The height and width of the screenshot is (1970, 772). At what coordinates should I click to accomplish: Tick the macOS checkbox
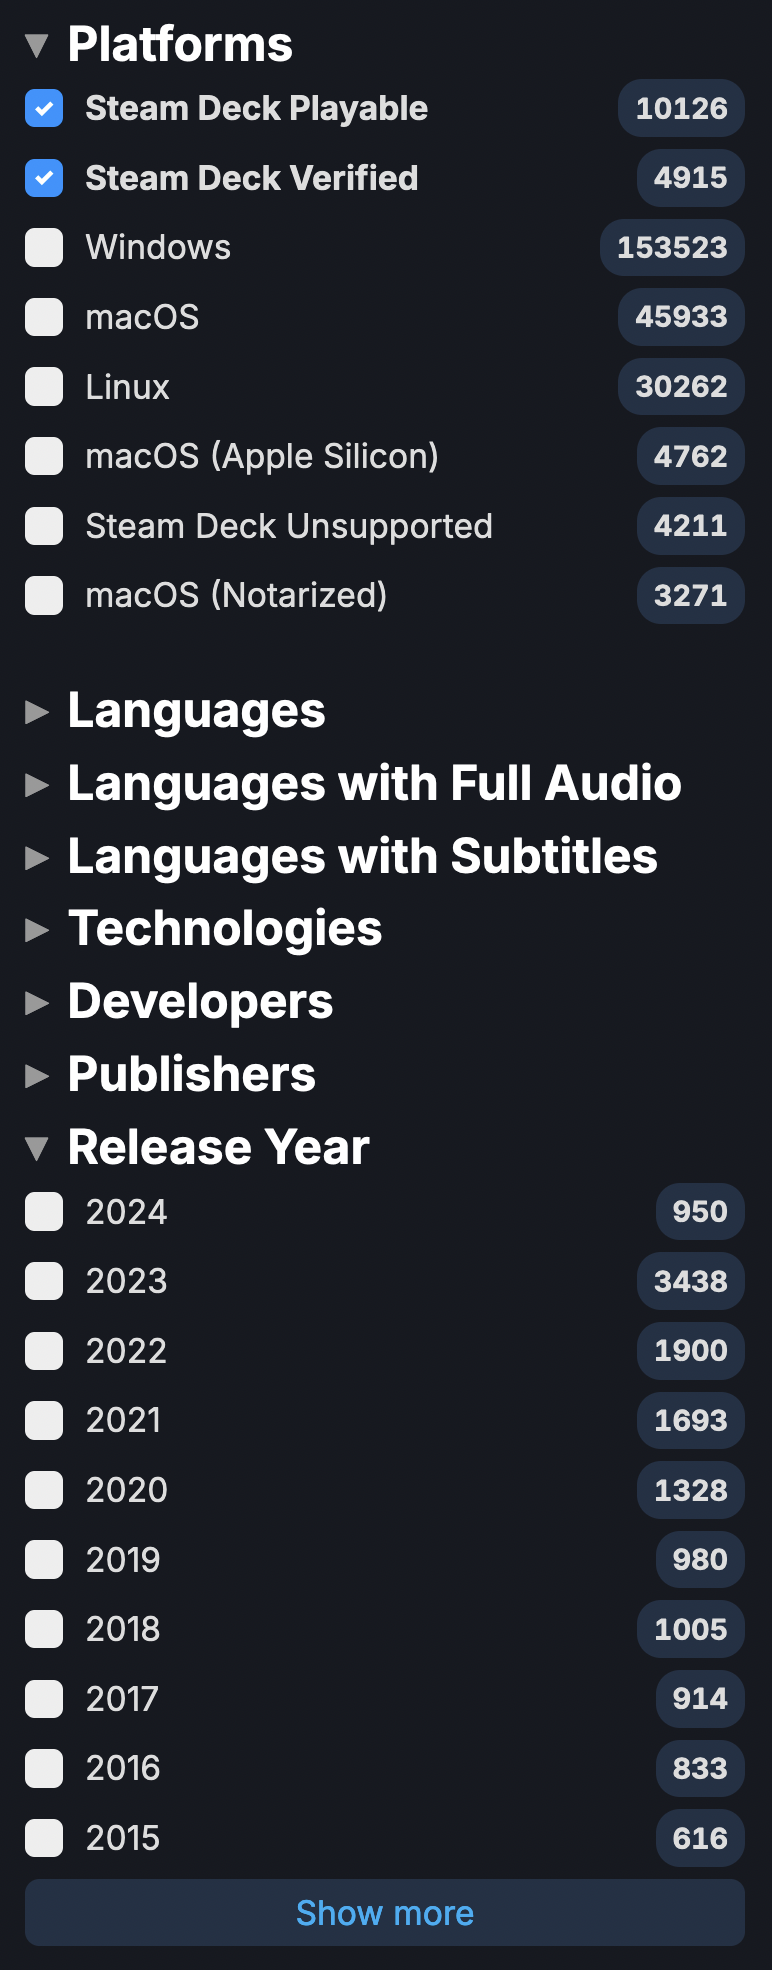[44, 317]
